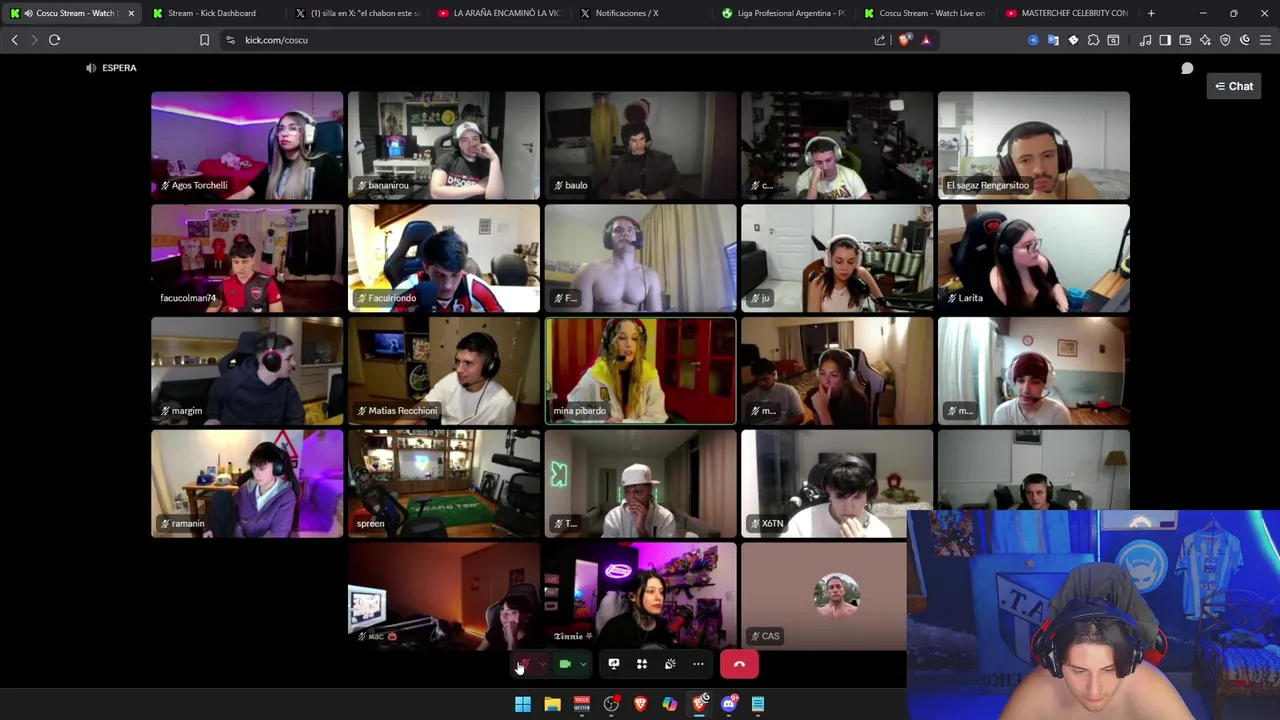This screenshot has width=1280, height=720.
Task: Open the translate extension icon
Action: [1053, 40]
